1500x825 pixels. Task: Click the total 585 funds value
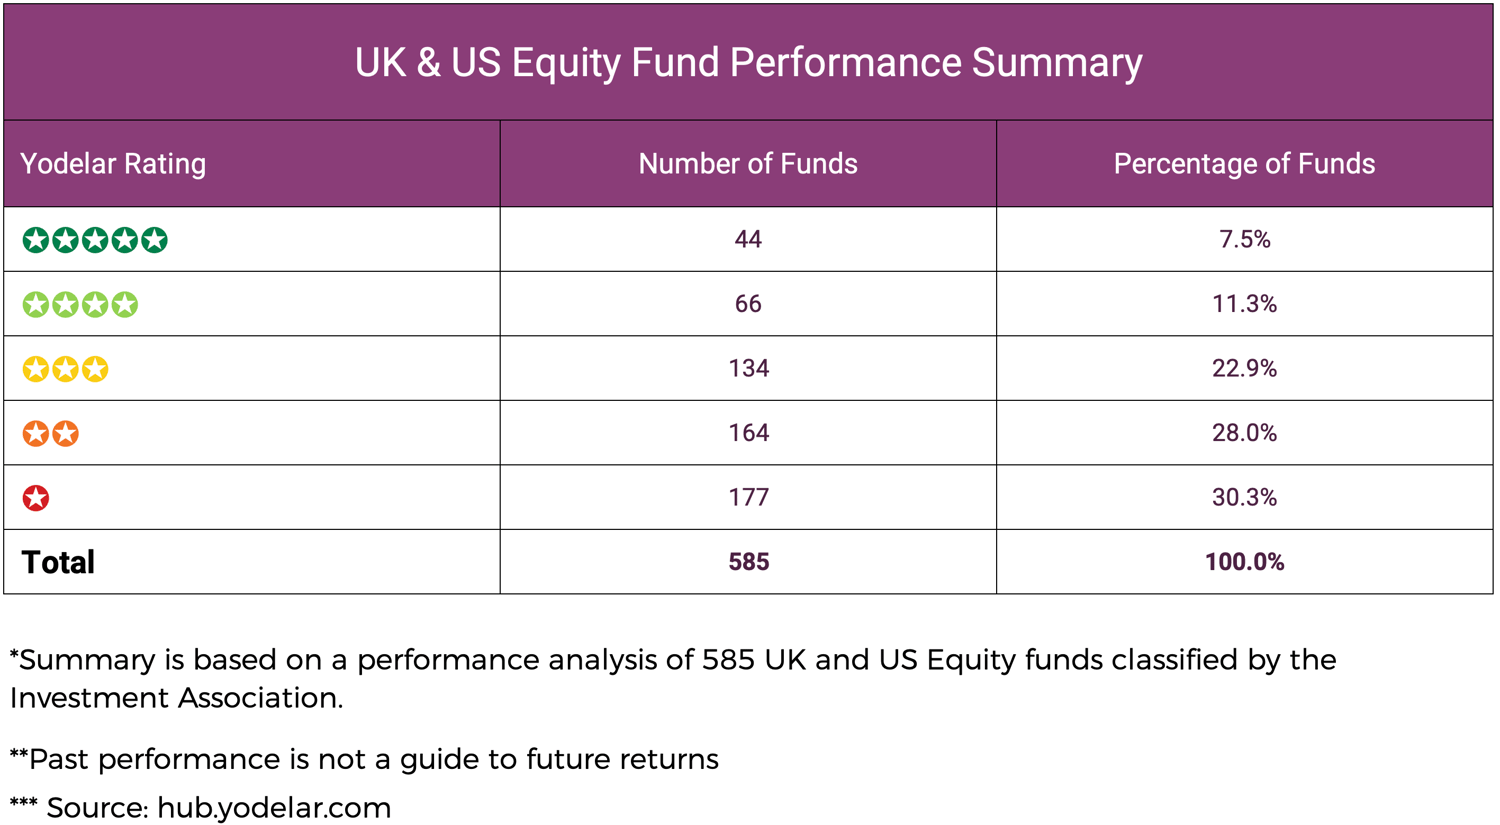(x=748, y=562)
